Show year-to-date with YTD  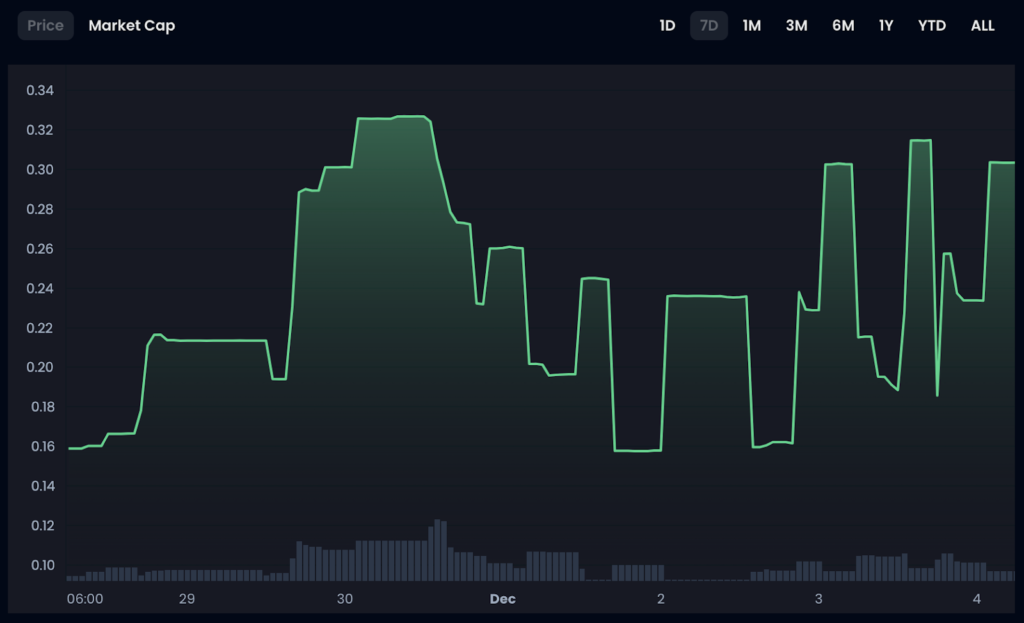coord(932,26)
